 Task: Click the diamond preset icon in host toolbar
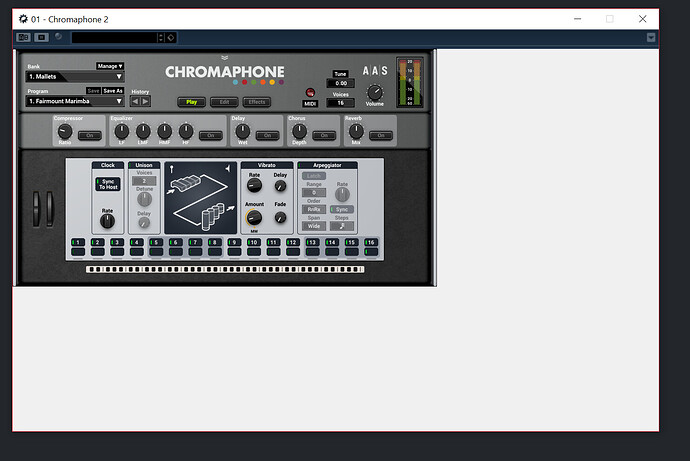tap(171, 37)
